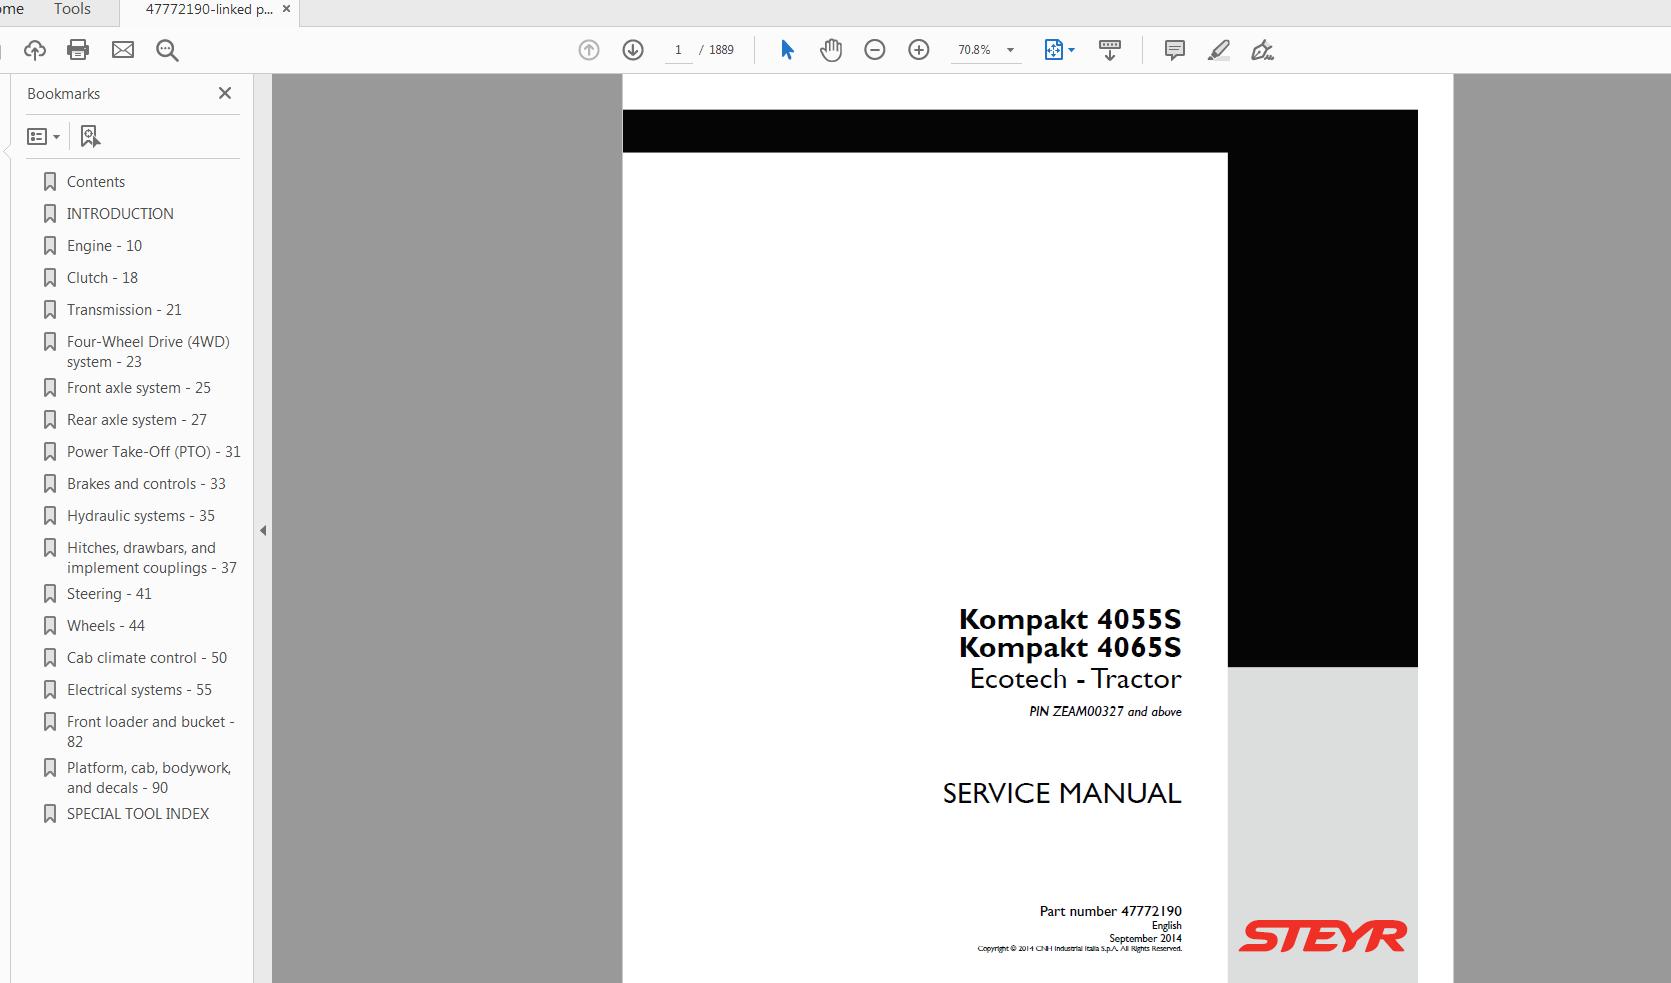
Task: Click the bookmark icon beside Transmission - 21
Action: click(50, 310)
